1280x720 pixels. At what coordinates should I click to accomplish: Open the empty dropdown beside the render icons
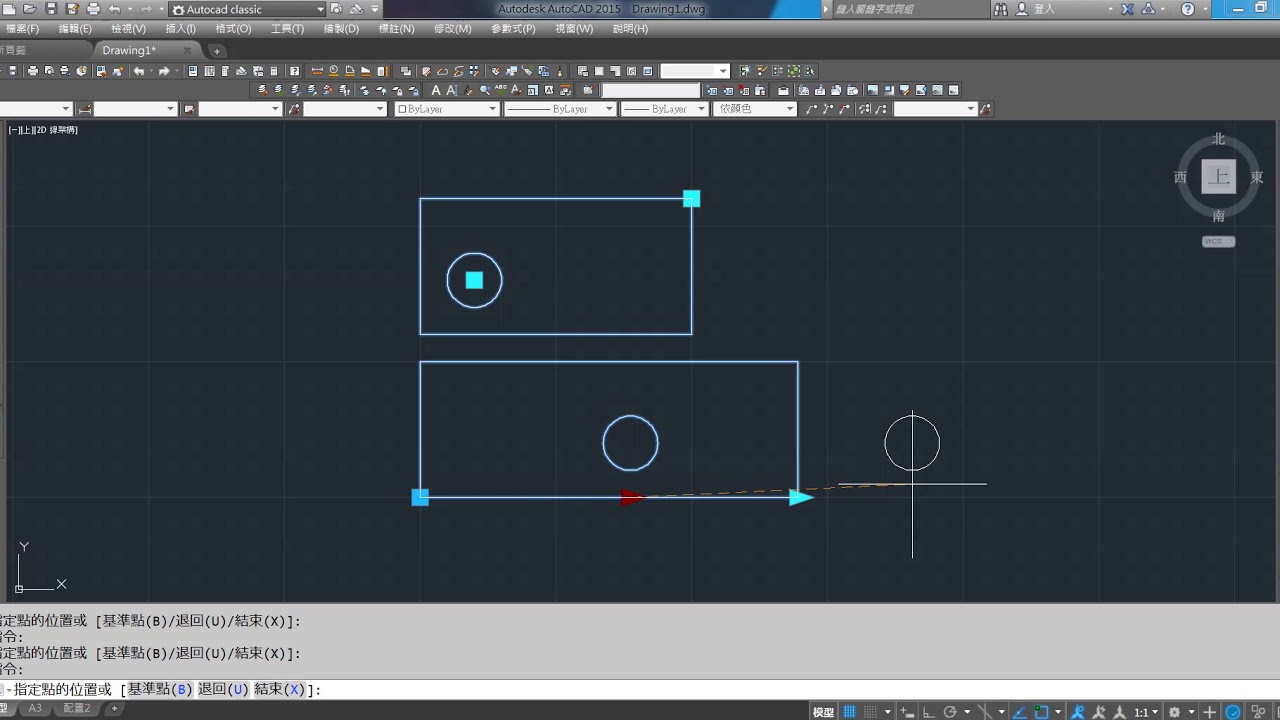click(695, 71)
